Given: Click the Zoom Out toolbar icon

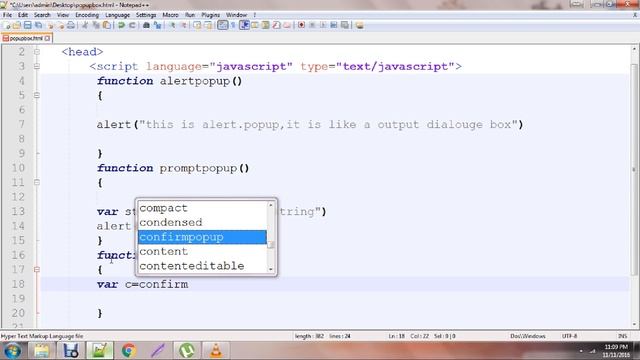Looking at the screenshot, I should tap(183, 25).
